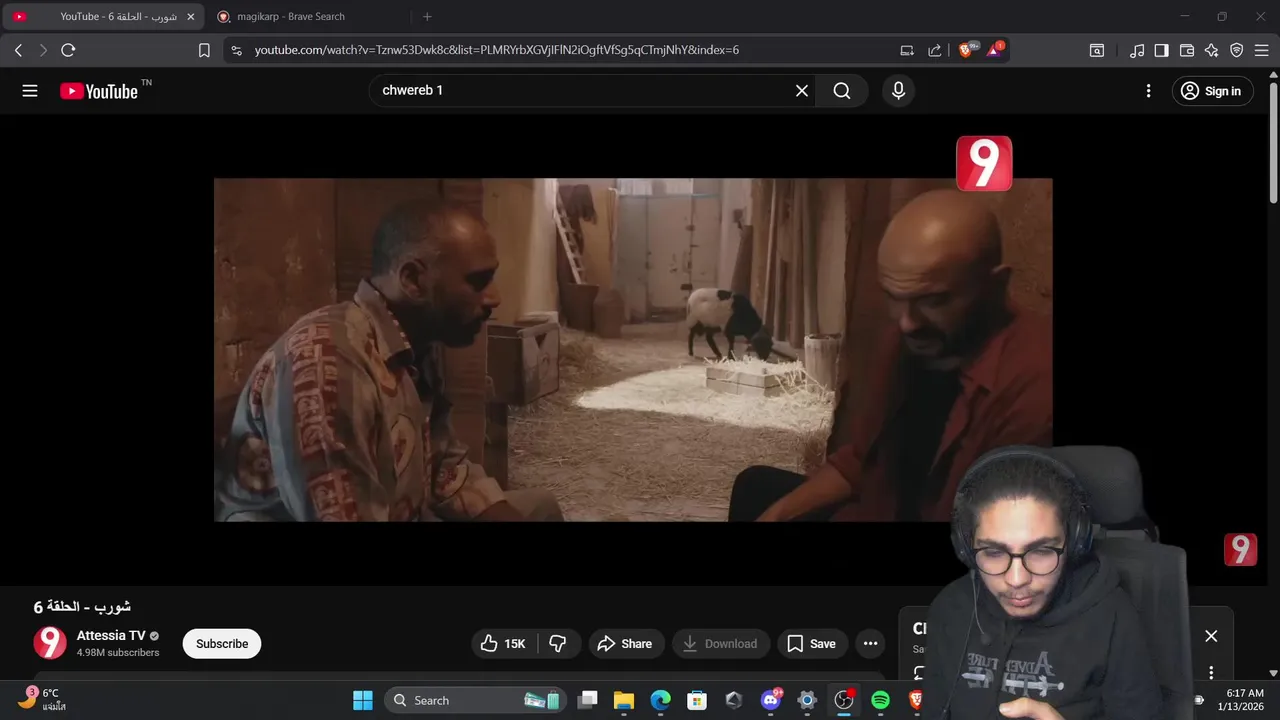Like the video with 15K likes
The image size is (1280, 720).
pyautogui.click(x=503, y=644)
